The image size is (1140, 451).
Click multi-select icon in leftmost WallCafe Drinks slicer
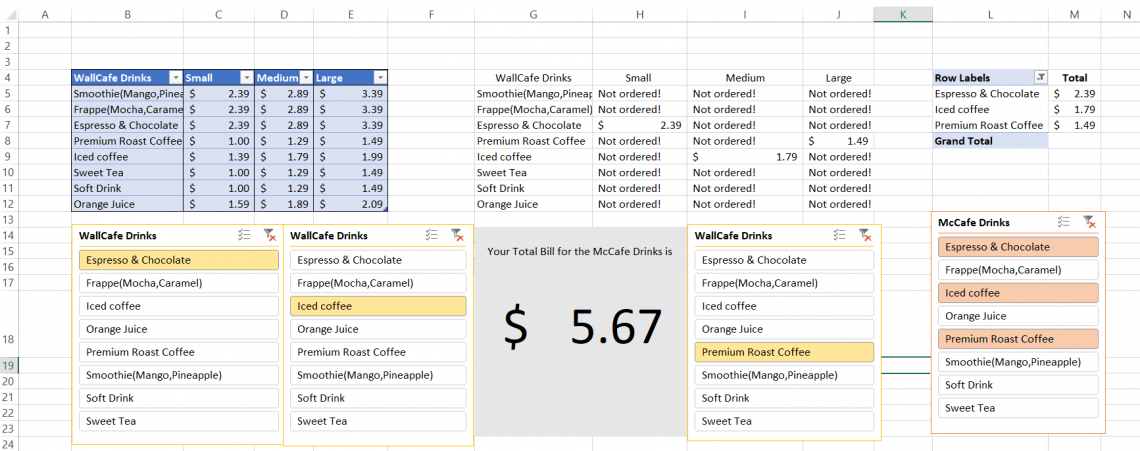point(245,235)
